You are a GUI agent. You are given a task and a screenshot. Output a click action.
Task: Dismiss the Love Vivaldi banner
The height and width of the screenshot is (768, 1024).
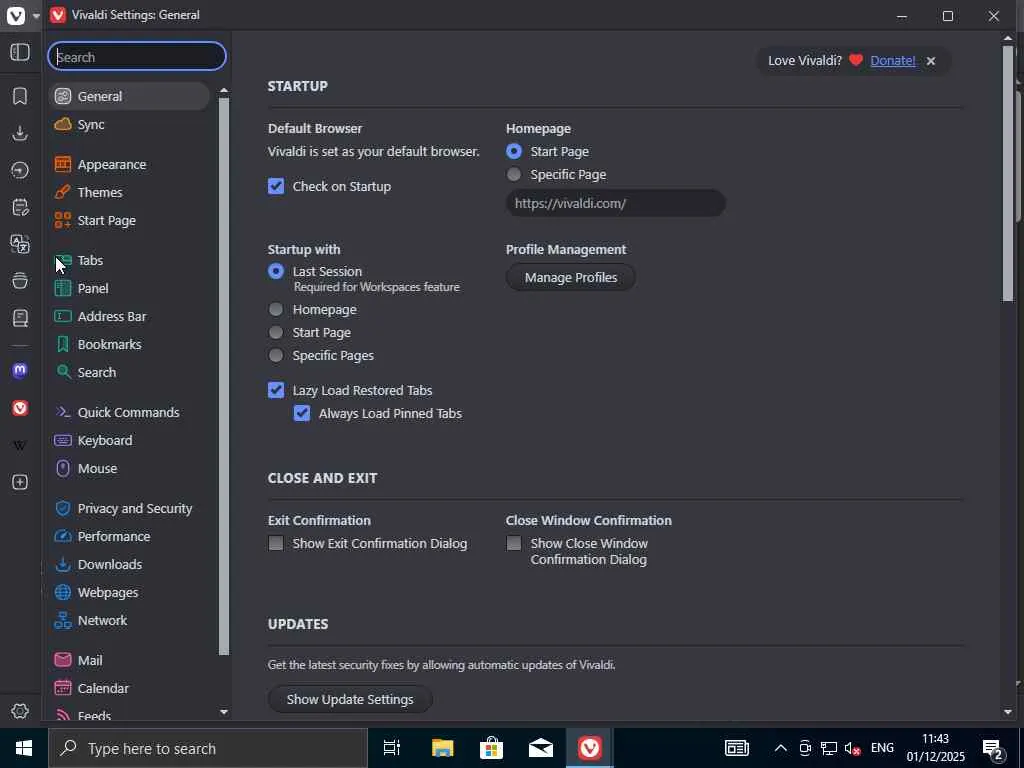(931, 61)
